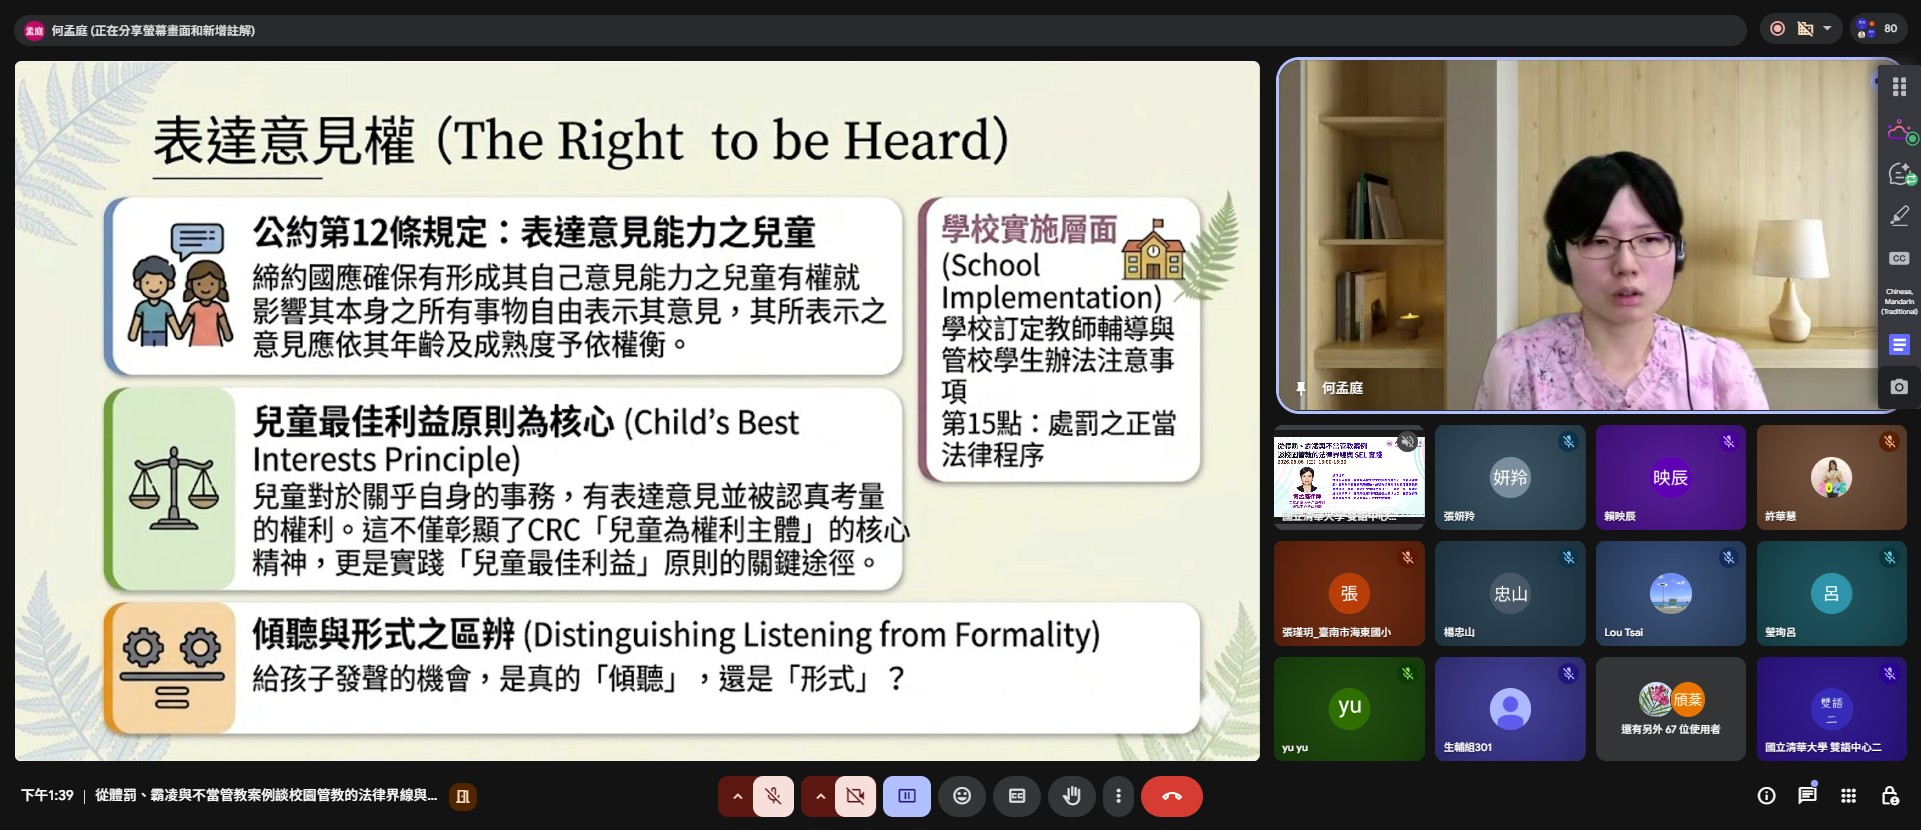Expand video settings arrow beside the camera
The image size is (1921, 831).
coord(820,796)
